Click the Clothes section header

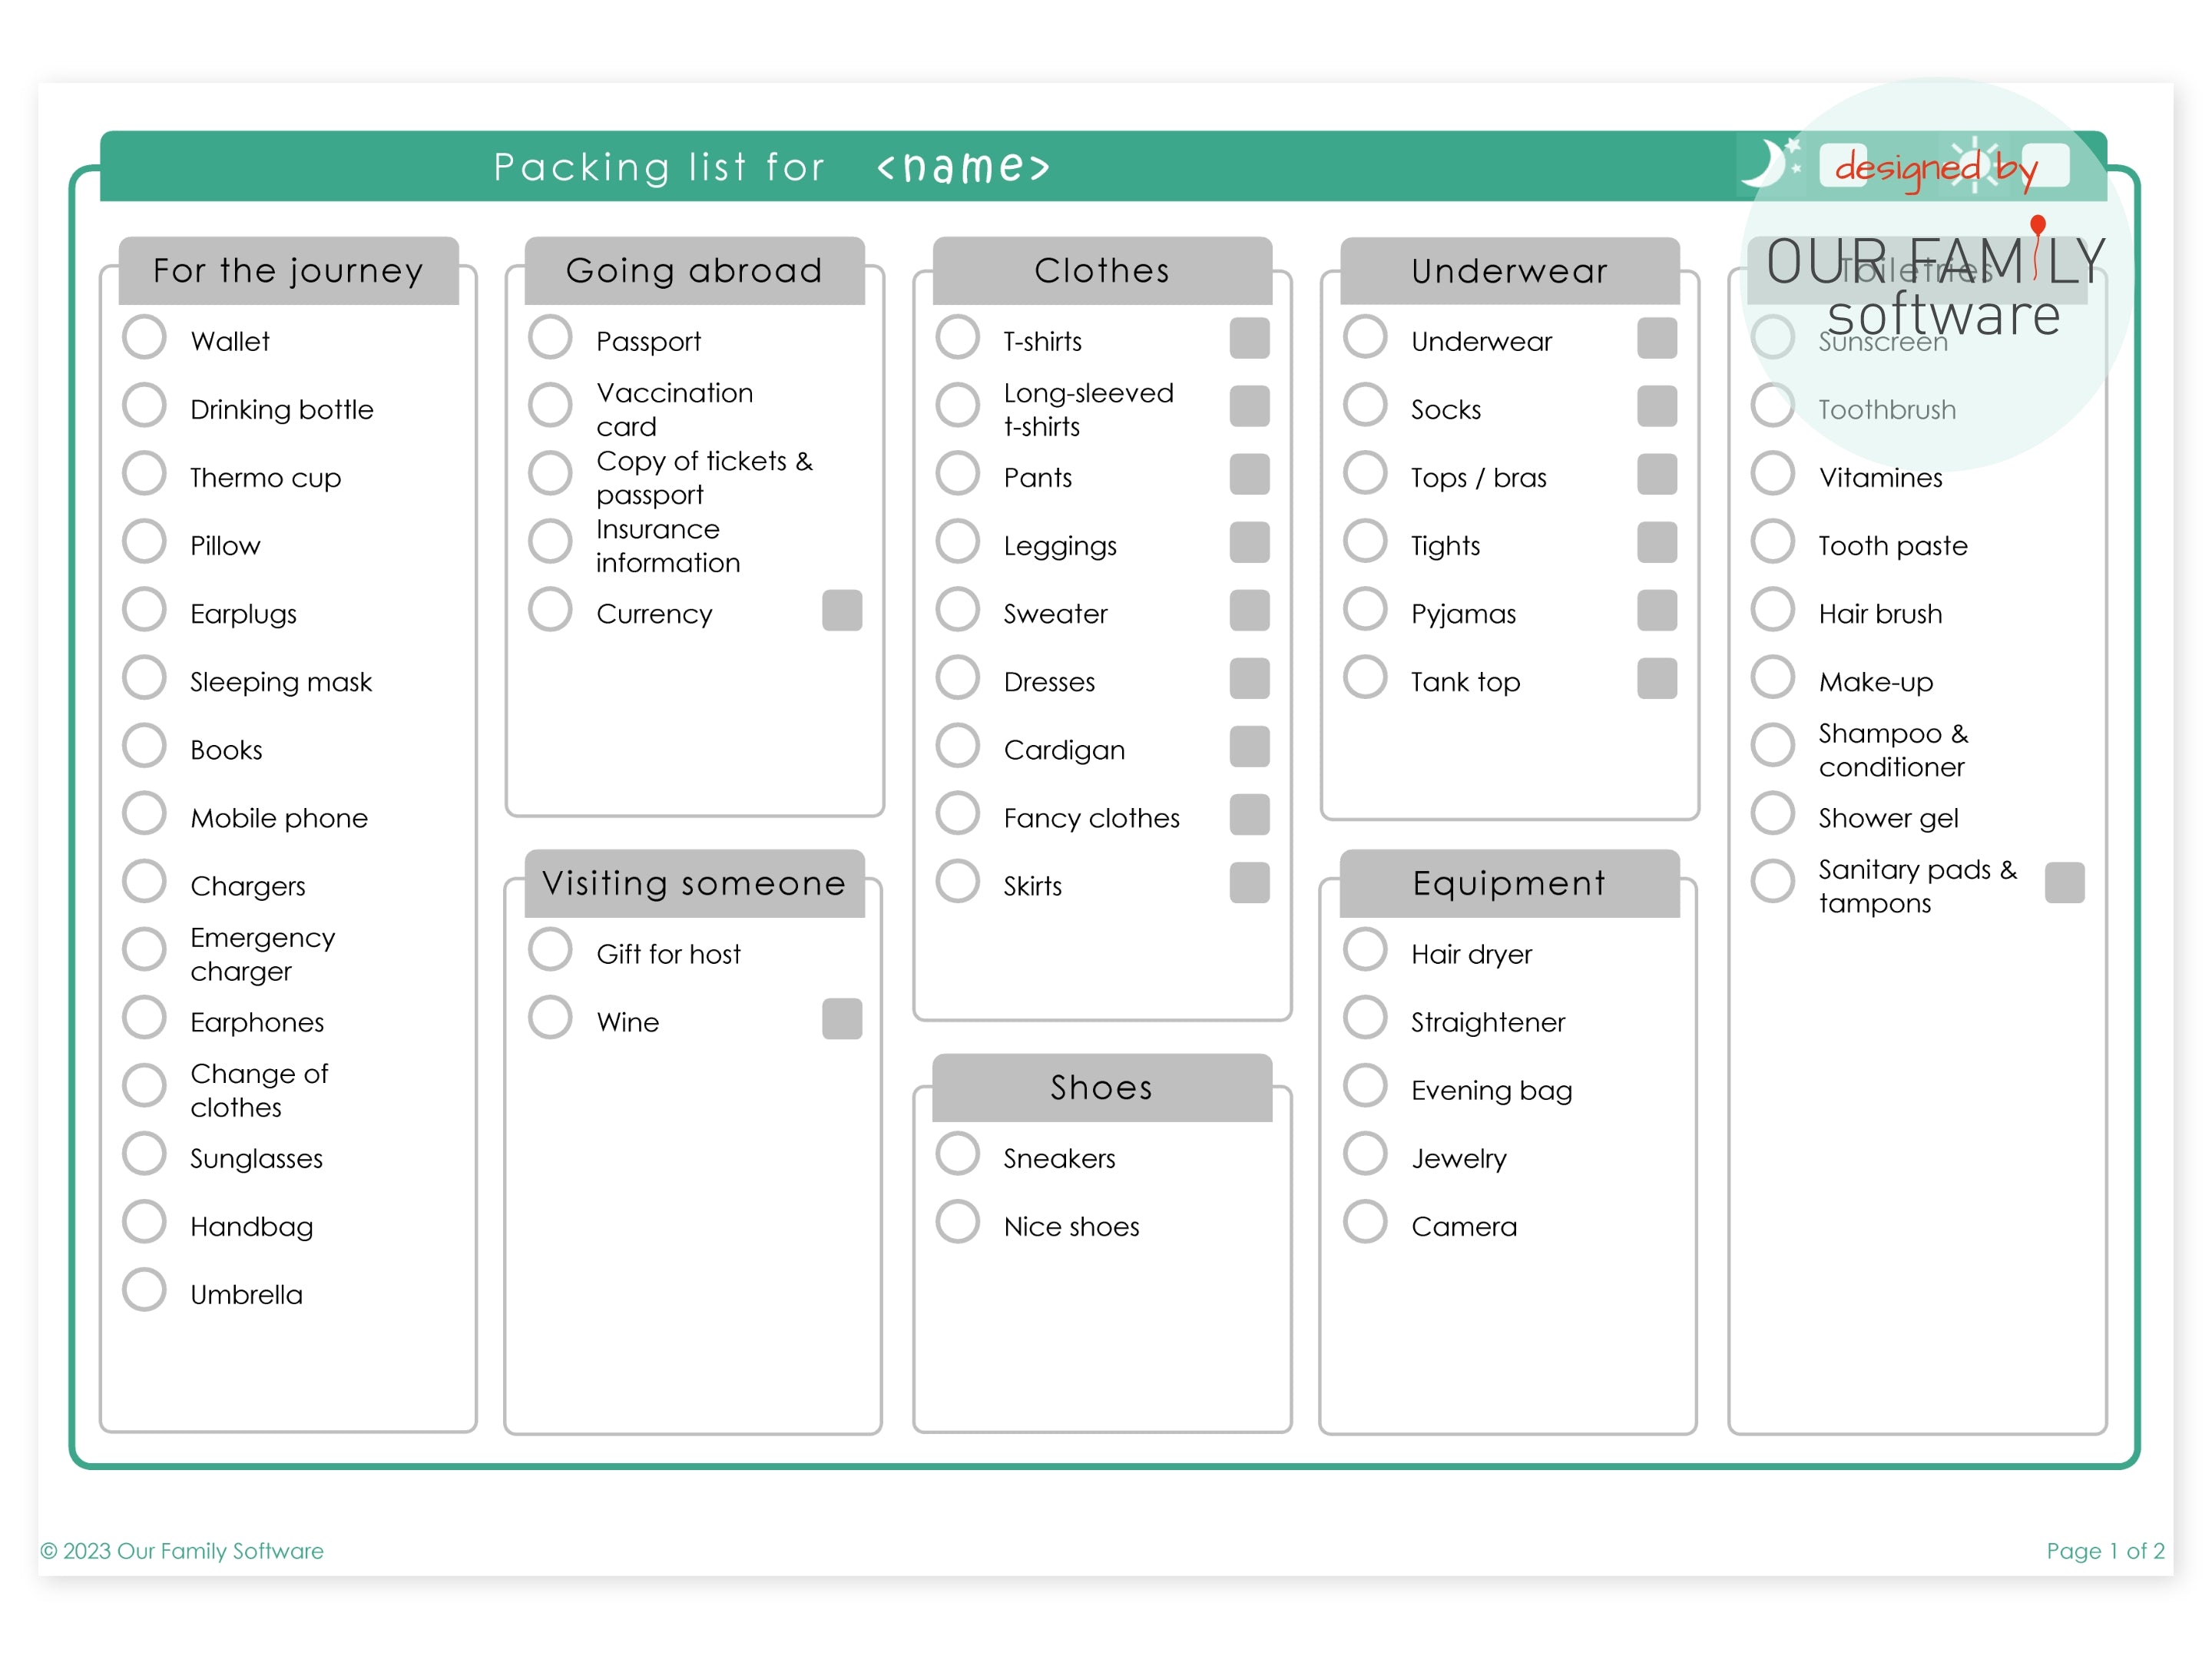click(1103, 271)
